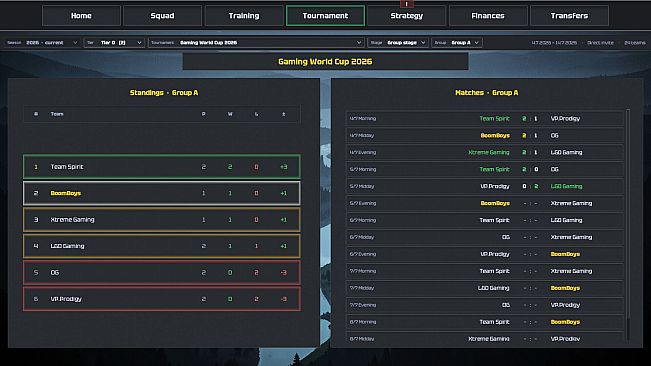Viewport: 651px width, 366px height.
Task: Open the VP.Prodigy vs LGD Gaming 0:2 match
Action: (485, 186)
